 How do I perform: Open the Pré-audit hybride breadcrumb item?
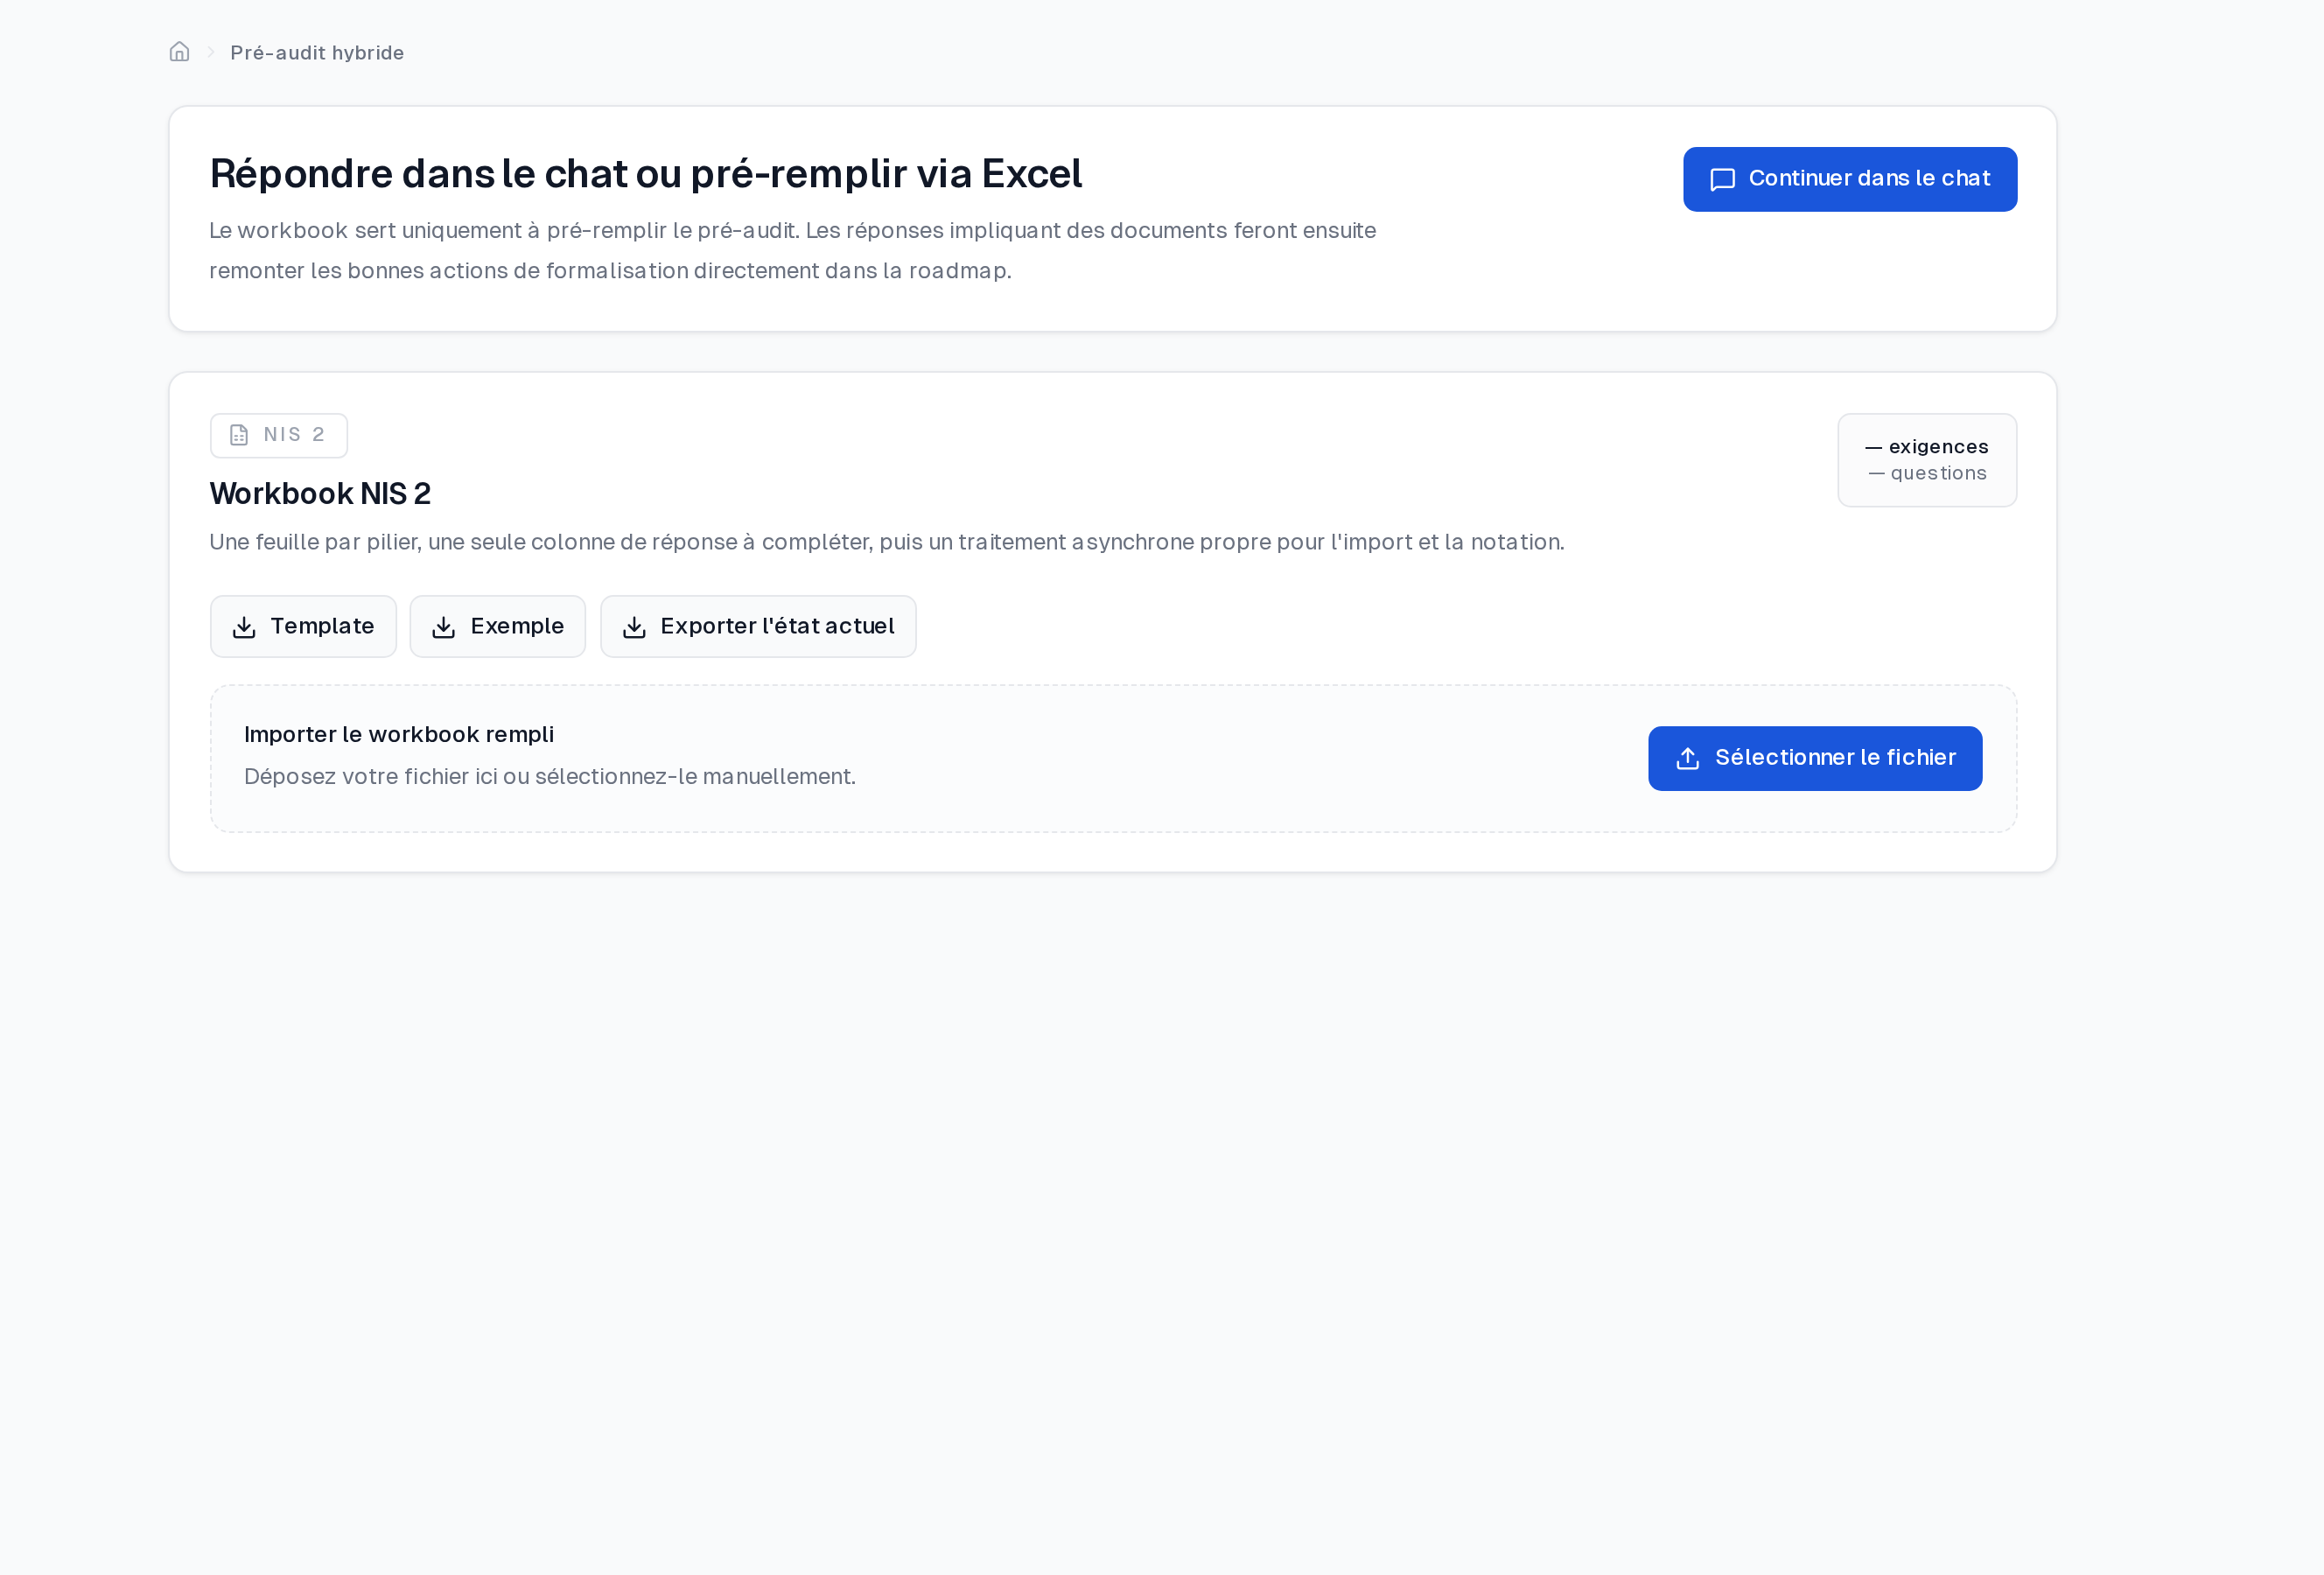316,52
